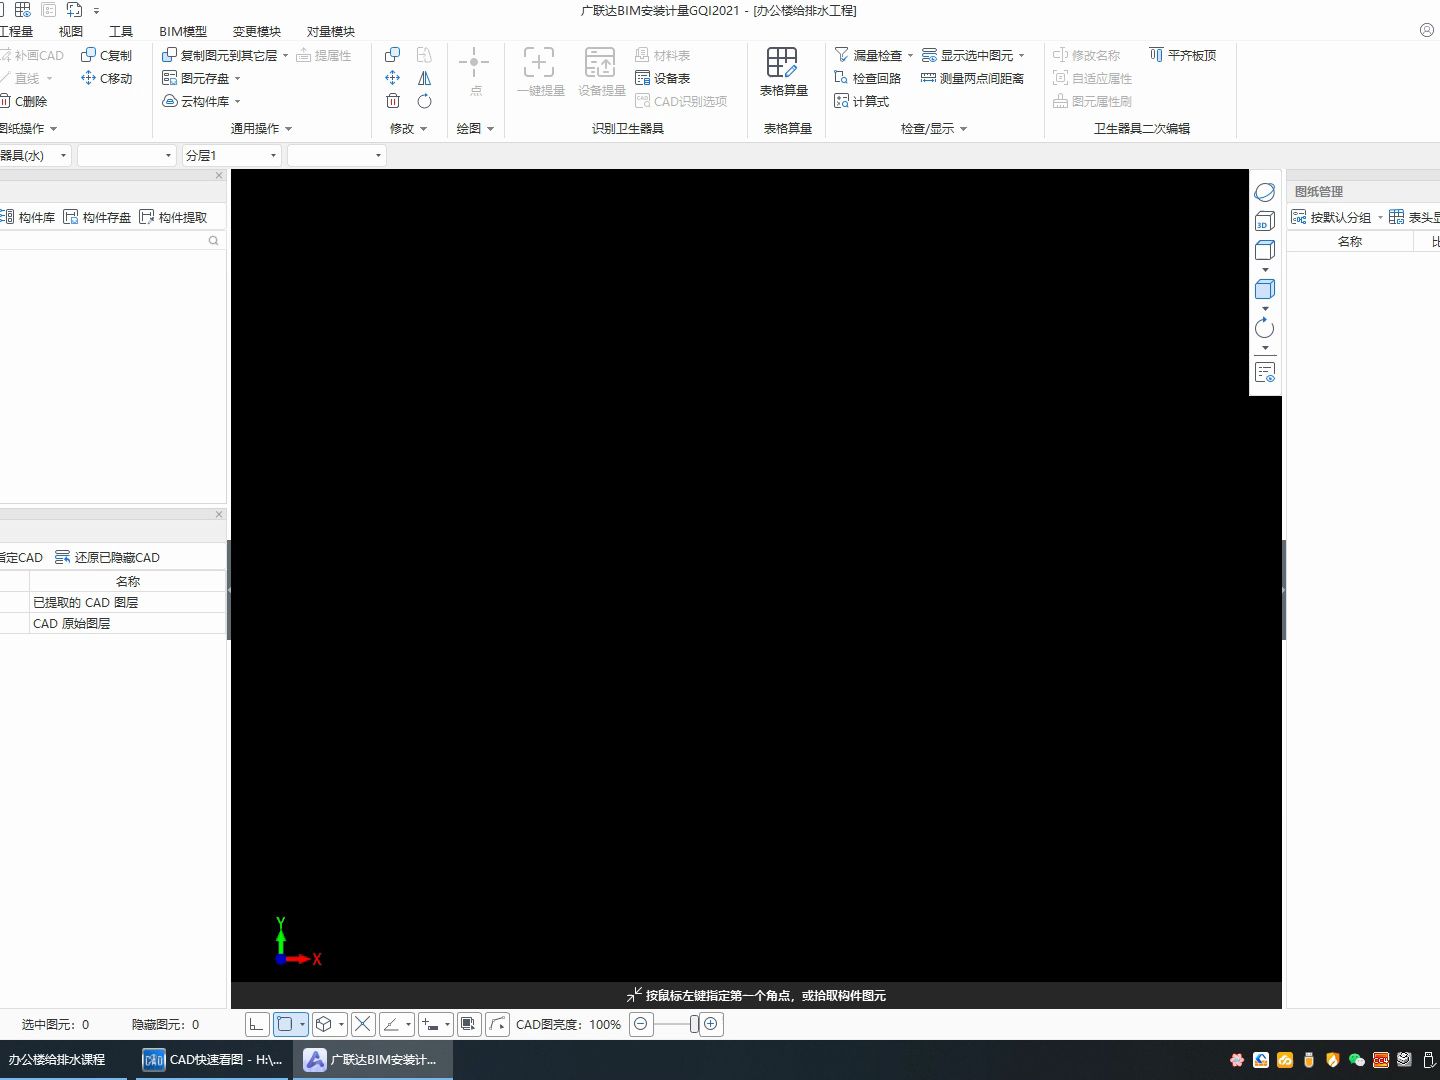Click the polyline select icon in status bar
Viewport: 1440px width, 1080px height.
[498, 1024]
